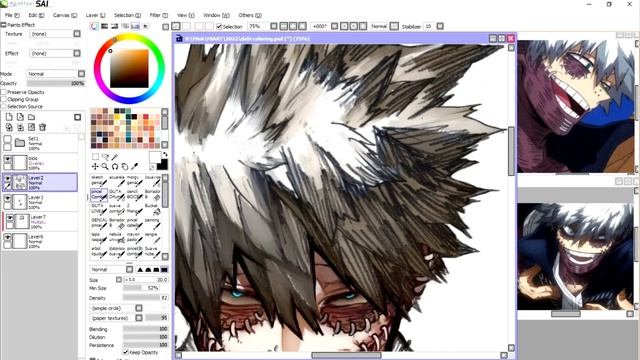640x360 pixels.
Task: Delete the selected layer with trash icon
Action: tap(42, 127)
